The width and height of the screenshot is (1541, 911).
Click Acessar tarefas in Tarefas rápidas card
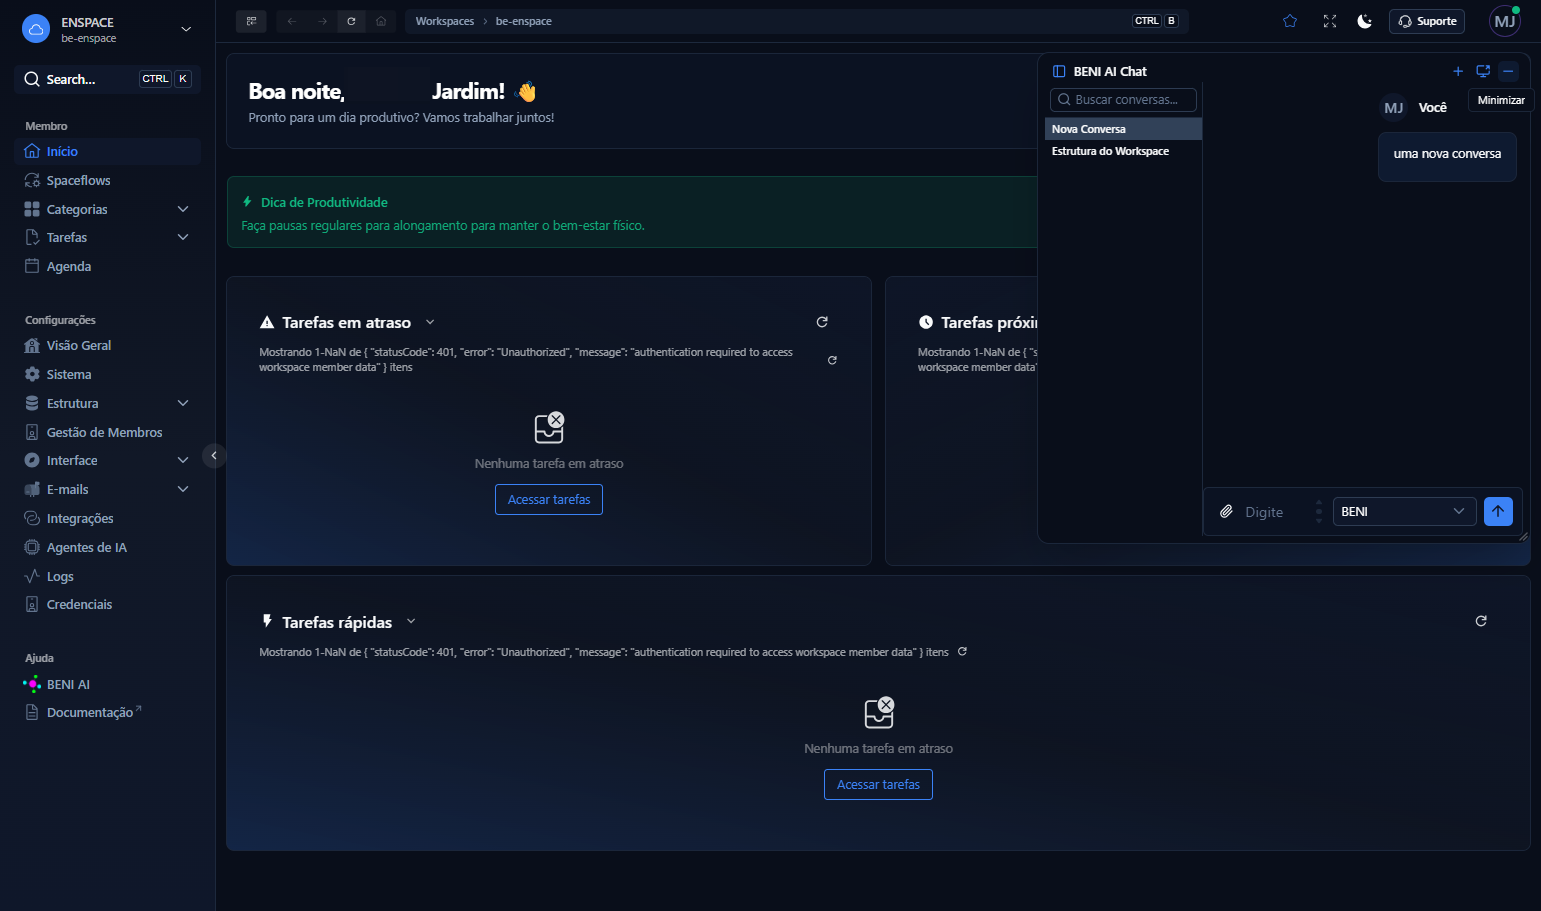(x=878, y=784)
